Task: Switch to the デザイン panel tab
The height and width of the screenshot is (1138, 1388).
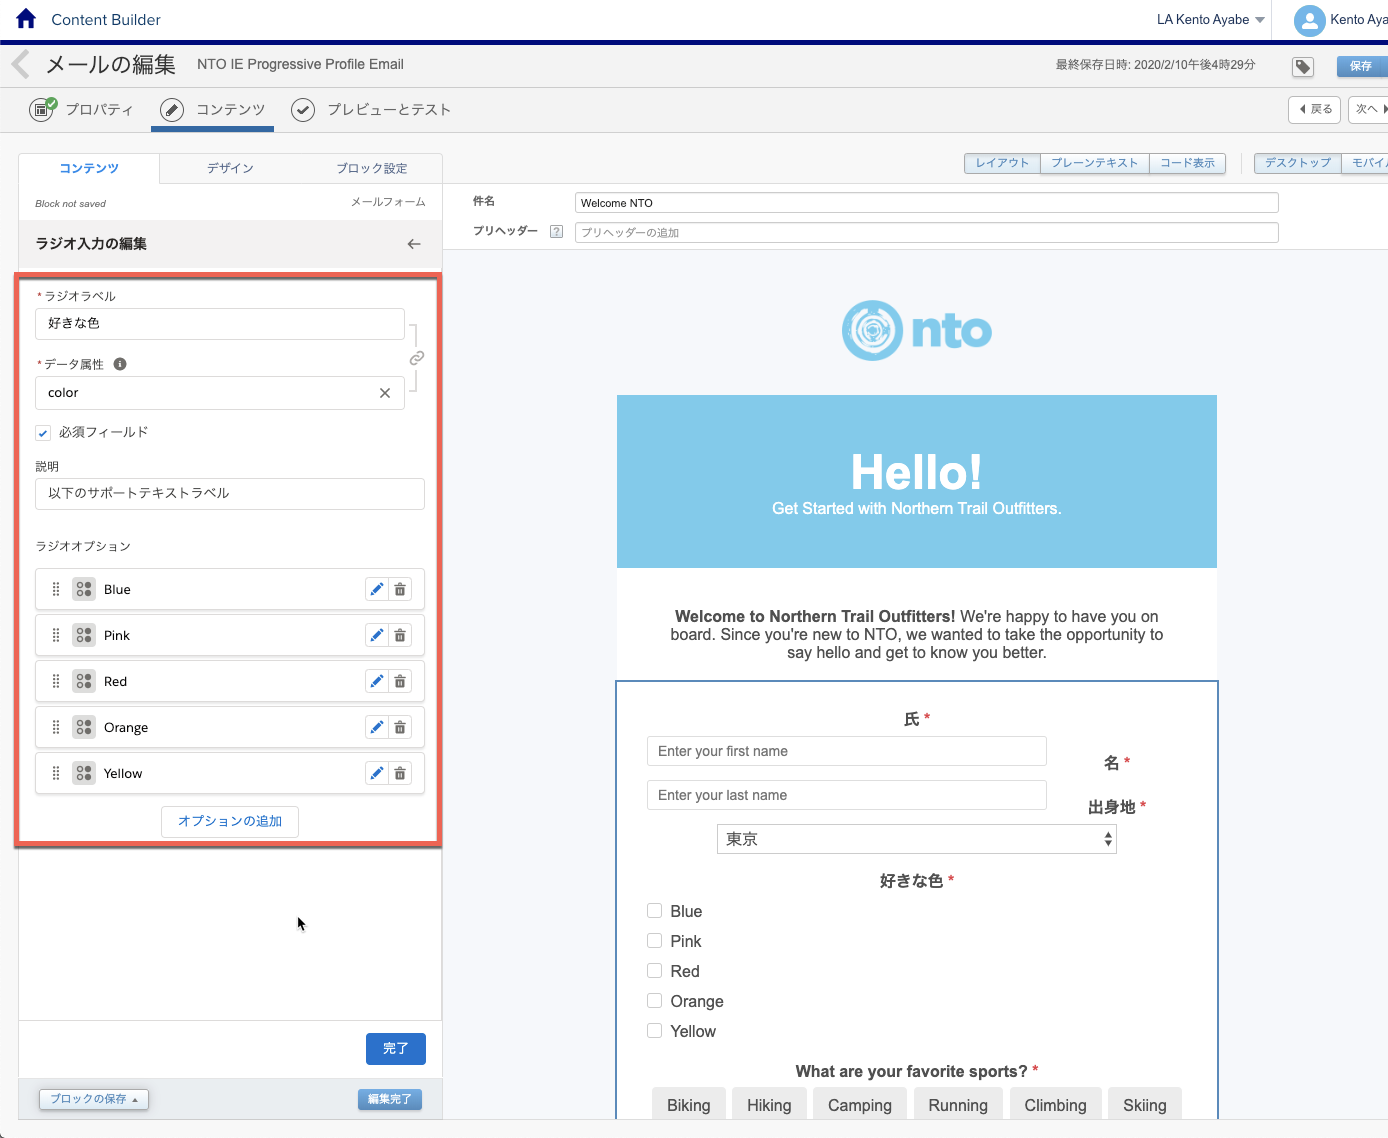Action: (x=230, y=168)
